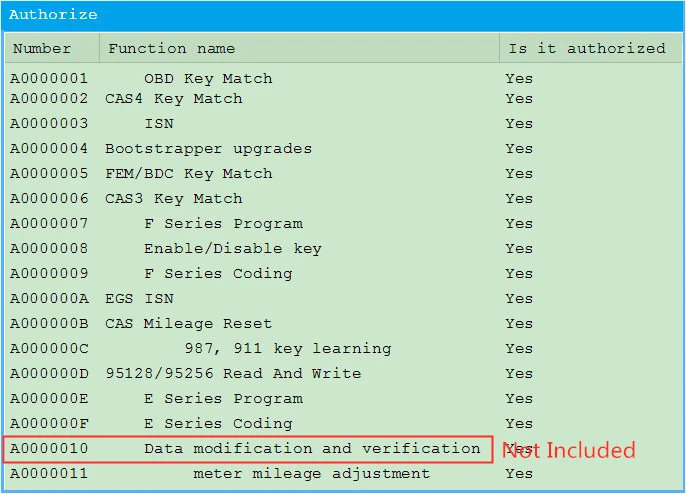
Task: Click the Yes value for EGS ISN
Action: coord(519,298)
